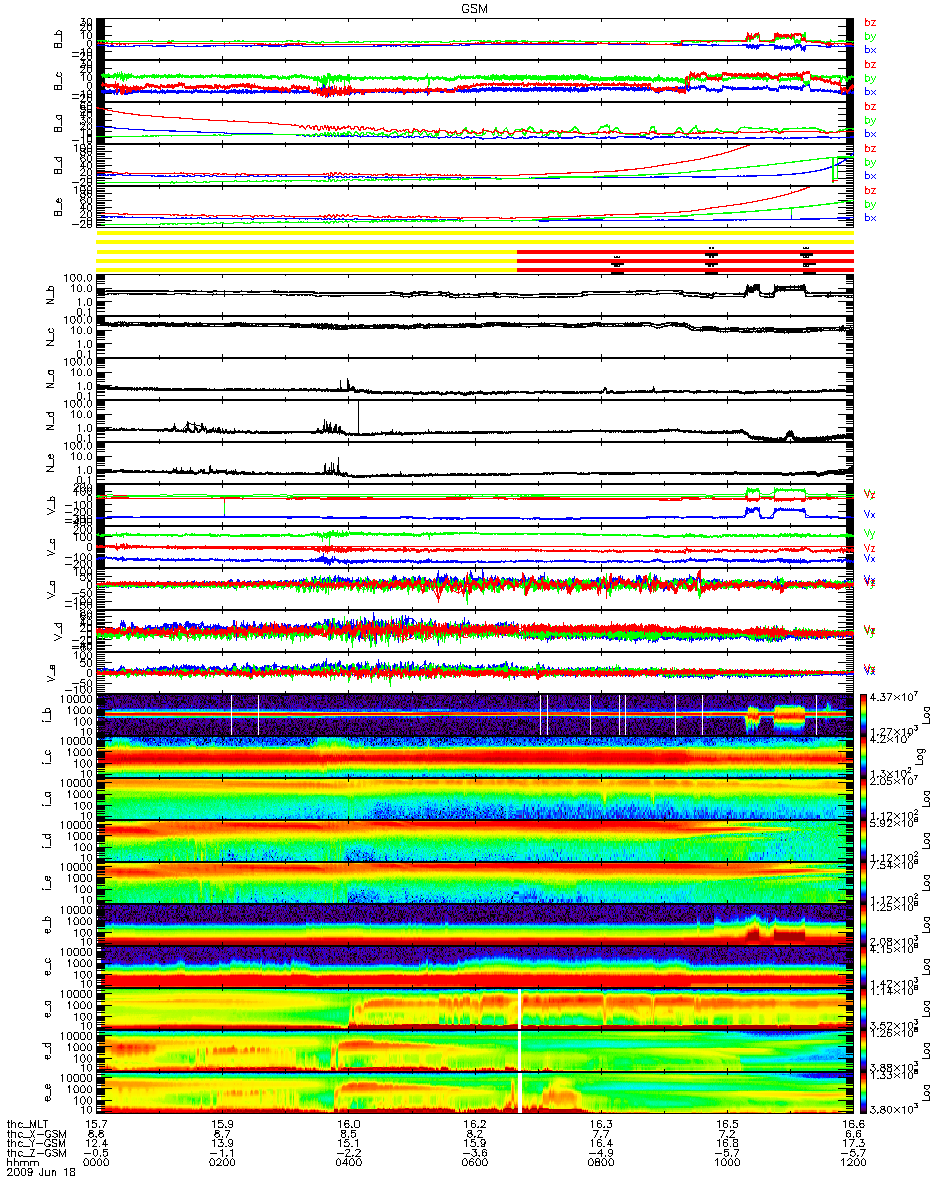Image resolution: width=930 pixels, height=1200 pixels.
Task: Select the B_b panel axis label
Action: 59,40
